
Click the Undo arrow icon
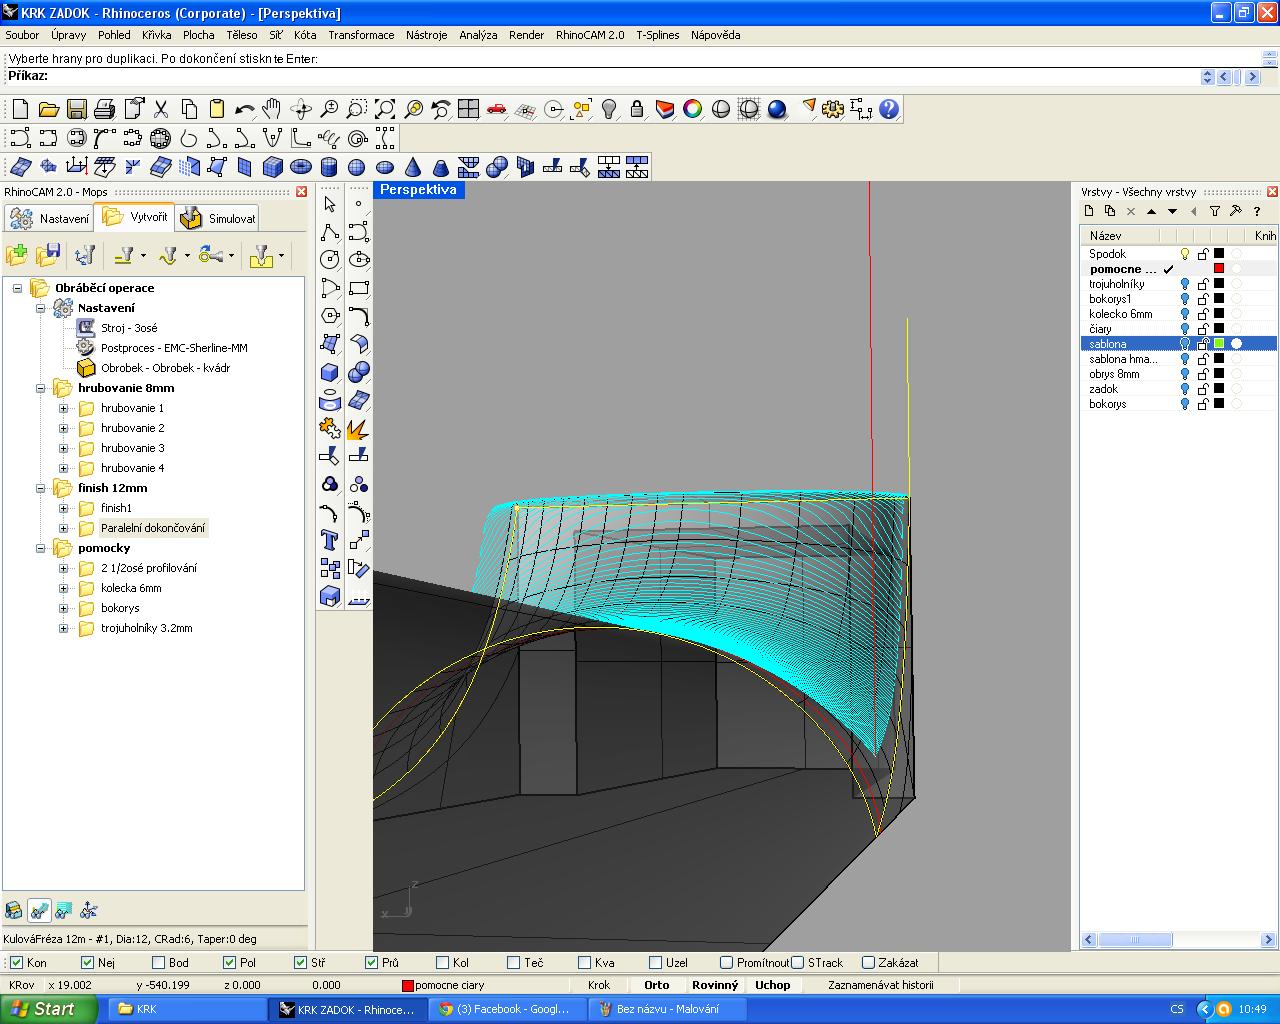tap(244, 109)
